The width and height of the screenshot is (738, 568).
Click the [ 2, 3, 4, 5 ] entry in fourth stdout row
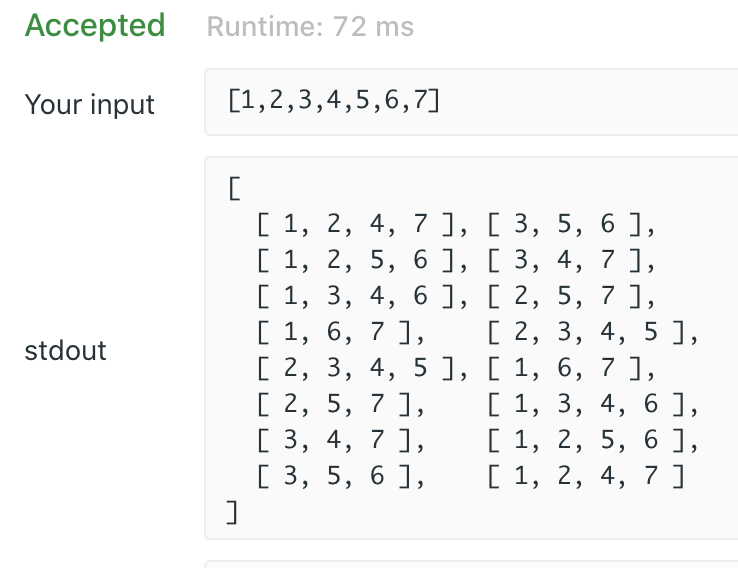click(586, 332)
